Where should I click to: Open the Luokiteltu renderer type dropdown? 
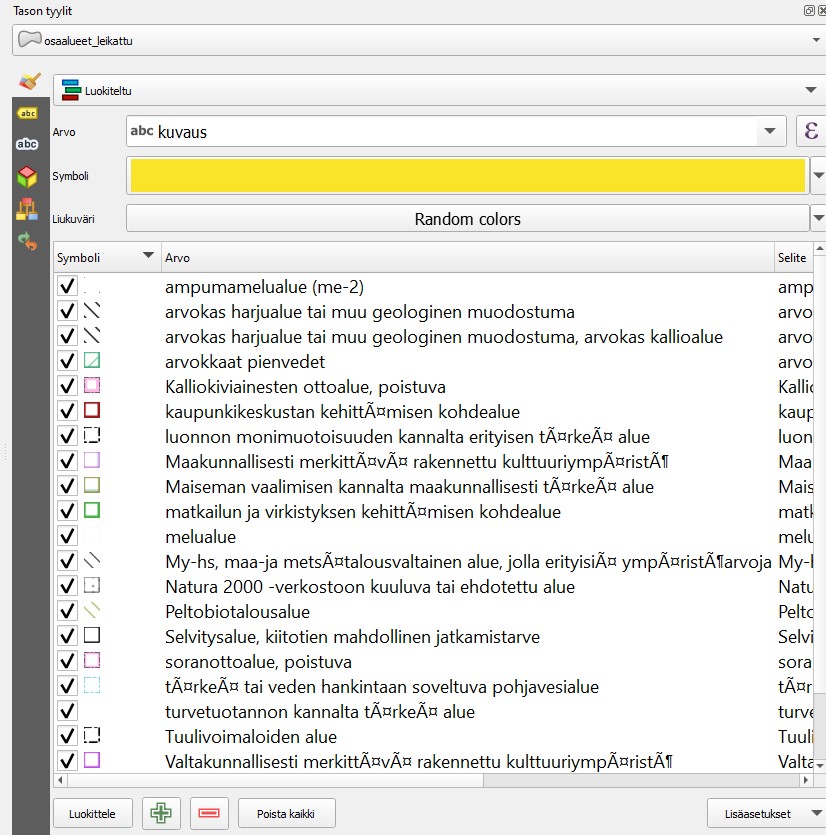click(x=439, y=90)
